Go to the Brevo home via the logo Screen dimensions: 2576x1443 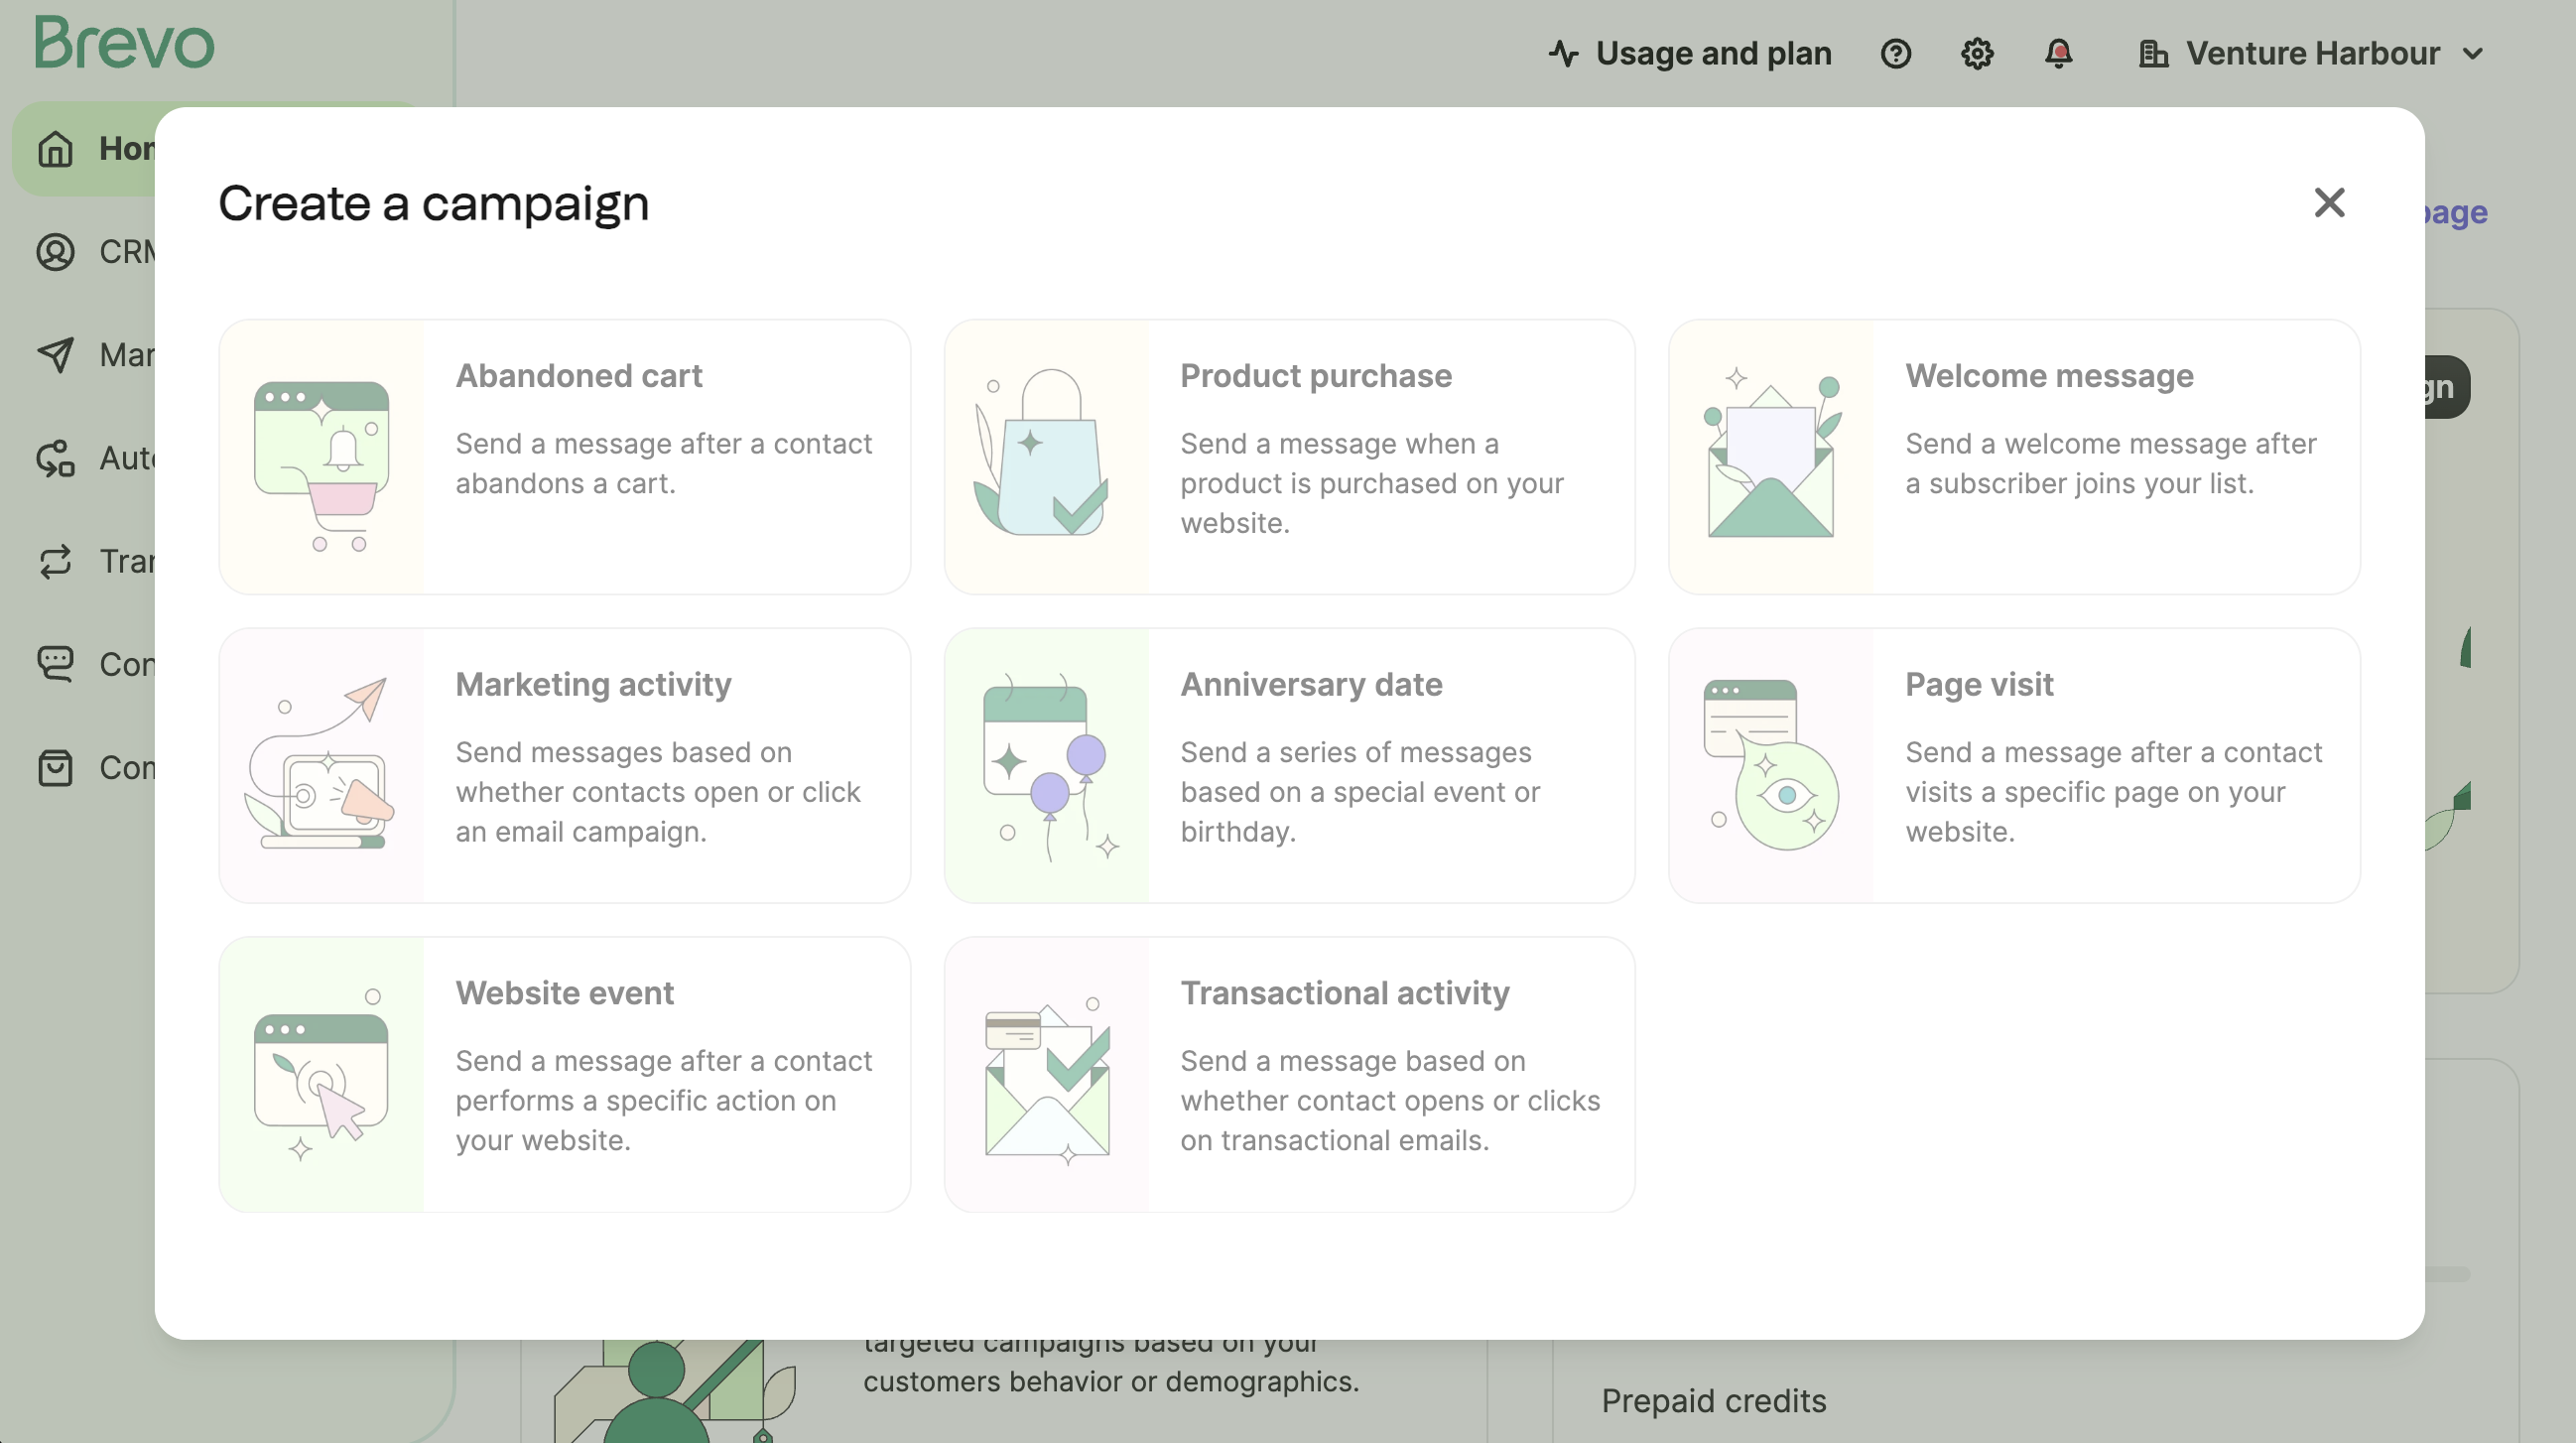pos(124,42)
